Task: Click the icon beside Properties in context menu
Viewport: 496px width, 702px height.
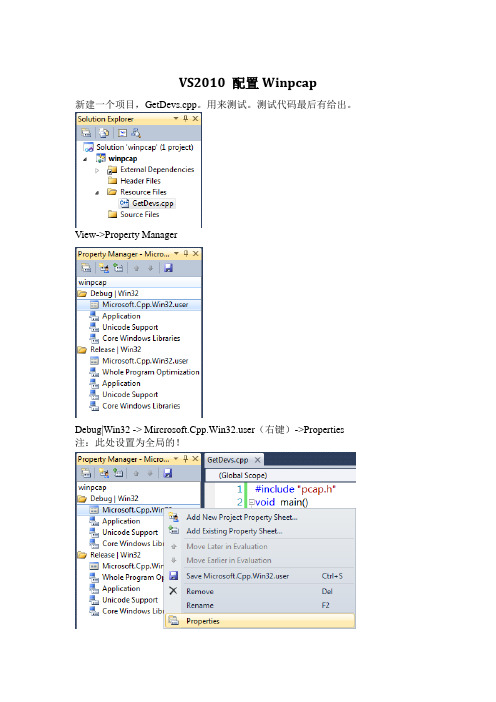Action: click(x=174, y=621)
